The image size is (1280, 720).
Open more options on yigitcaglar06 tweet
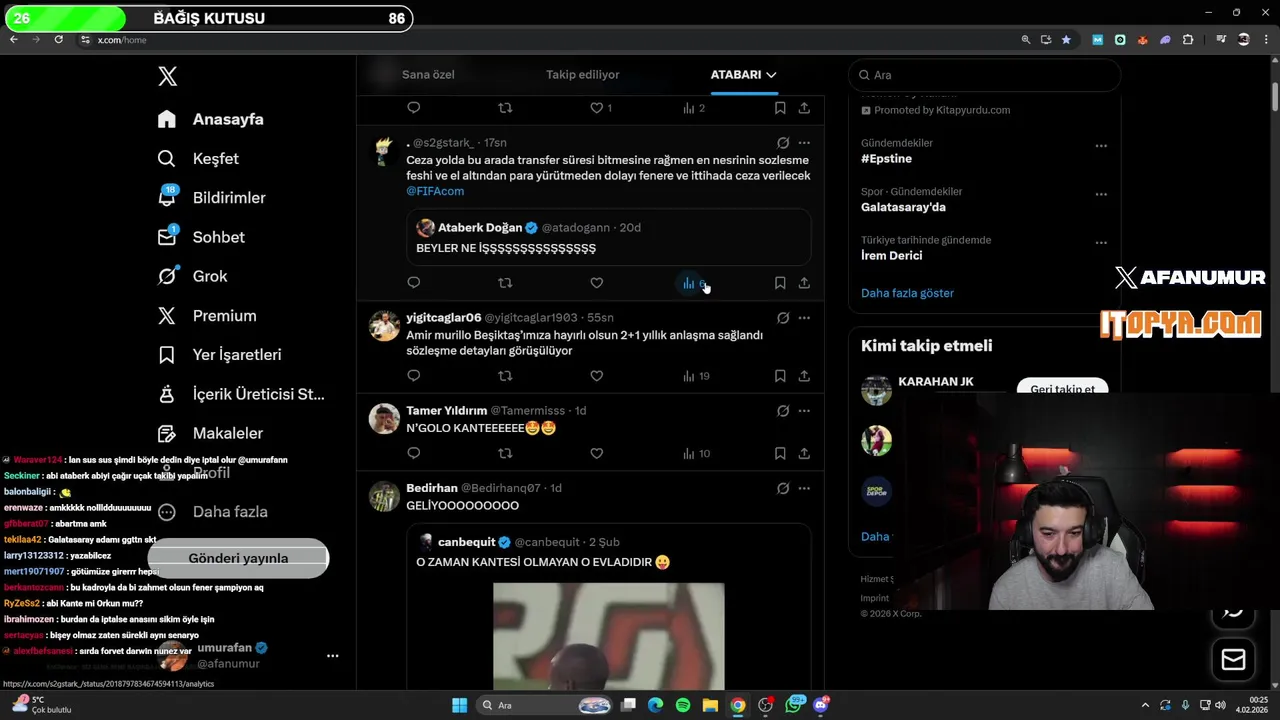tap(804, 318)
